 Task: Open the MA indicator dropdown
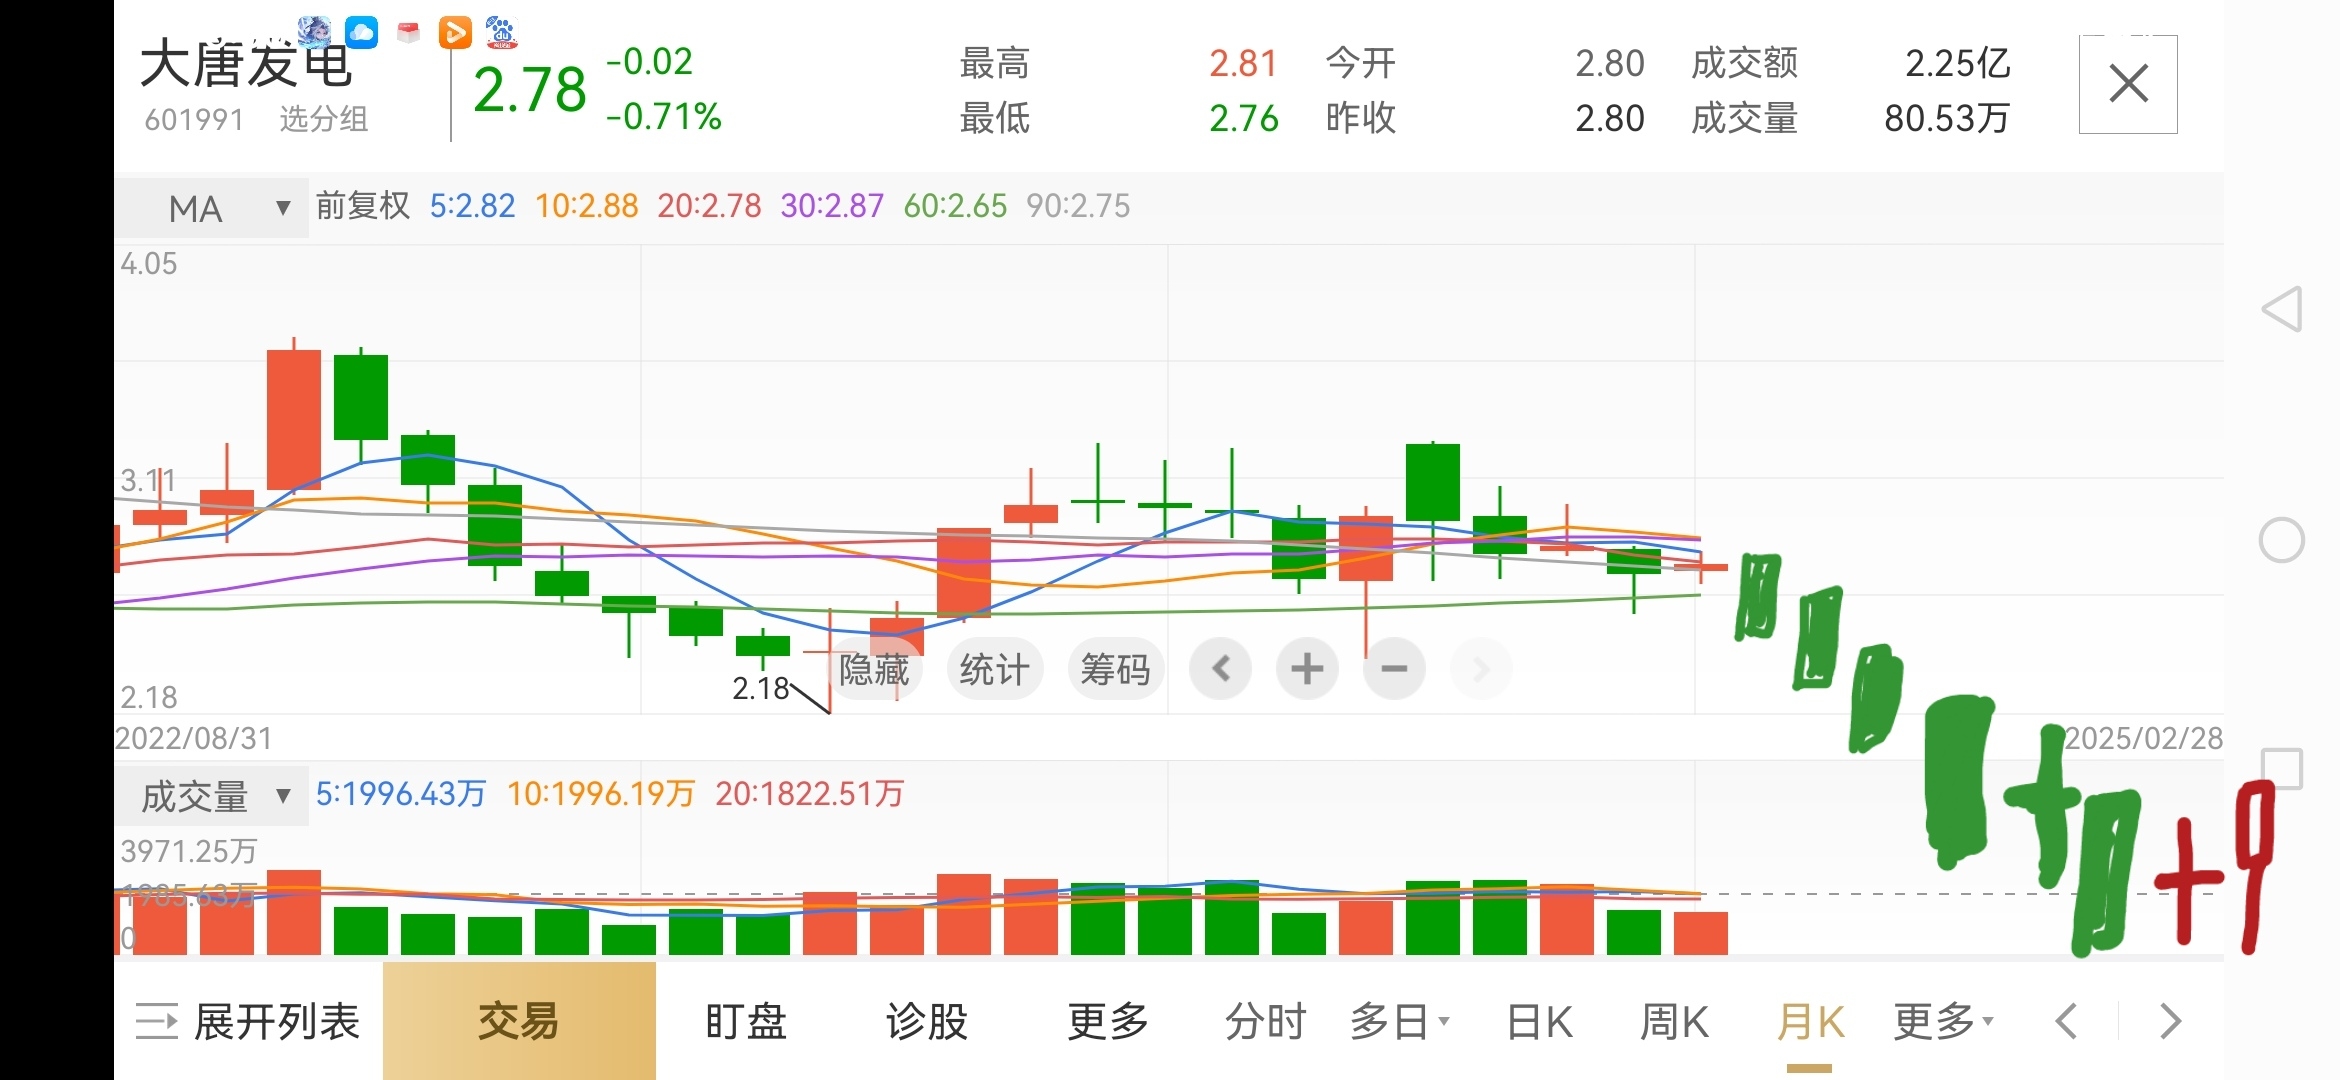[212, 209]
